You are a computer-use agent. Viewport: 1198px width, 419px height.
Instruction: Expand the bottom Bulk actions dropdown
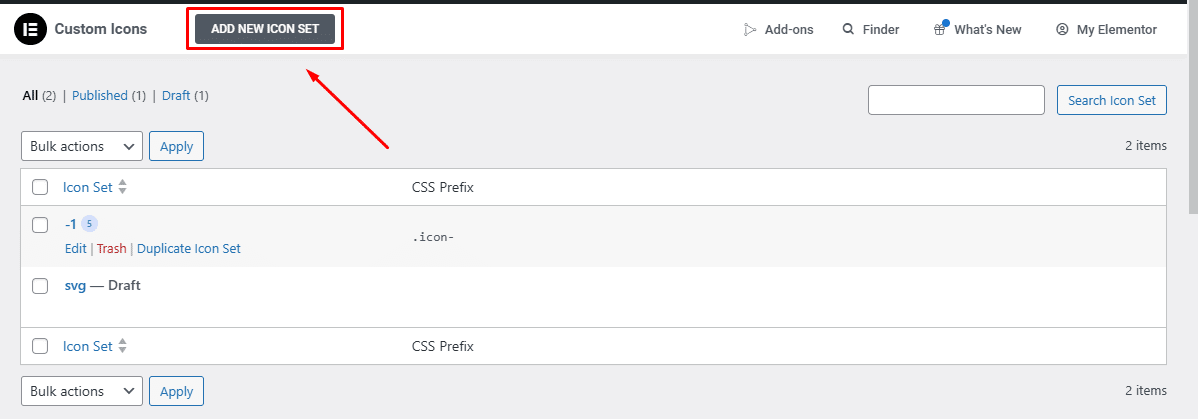pyautogui.click(x=82, y=391)
